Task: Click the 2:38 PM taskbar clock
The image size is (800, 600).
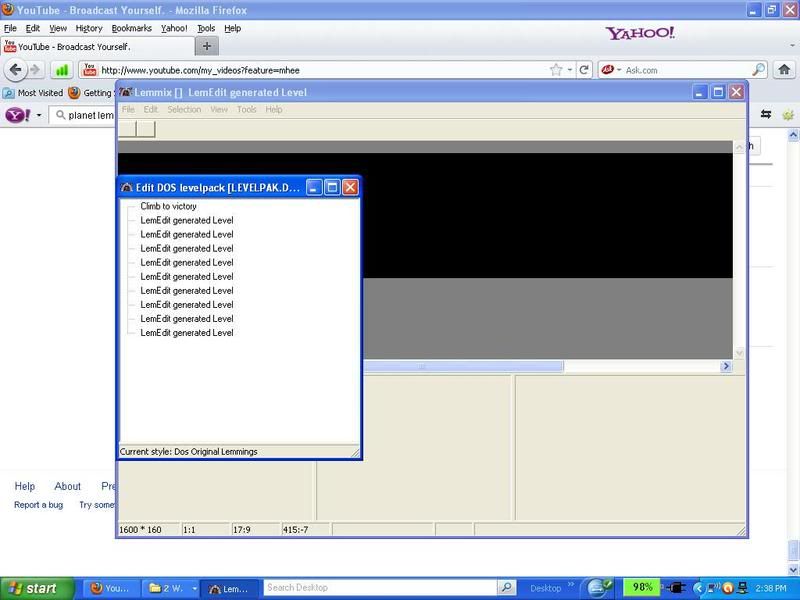Action: pyautogui.click(x=770, y=588)
